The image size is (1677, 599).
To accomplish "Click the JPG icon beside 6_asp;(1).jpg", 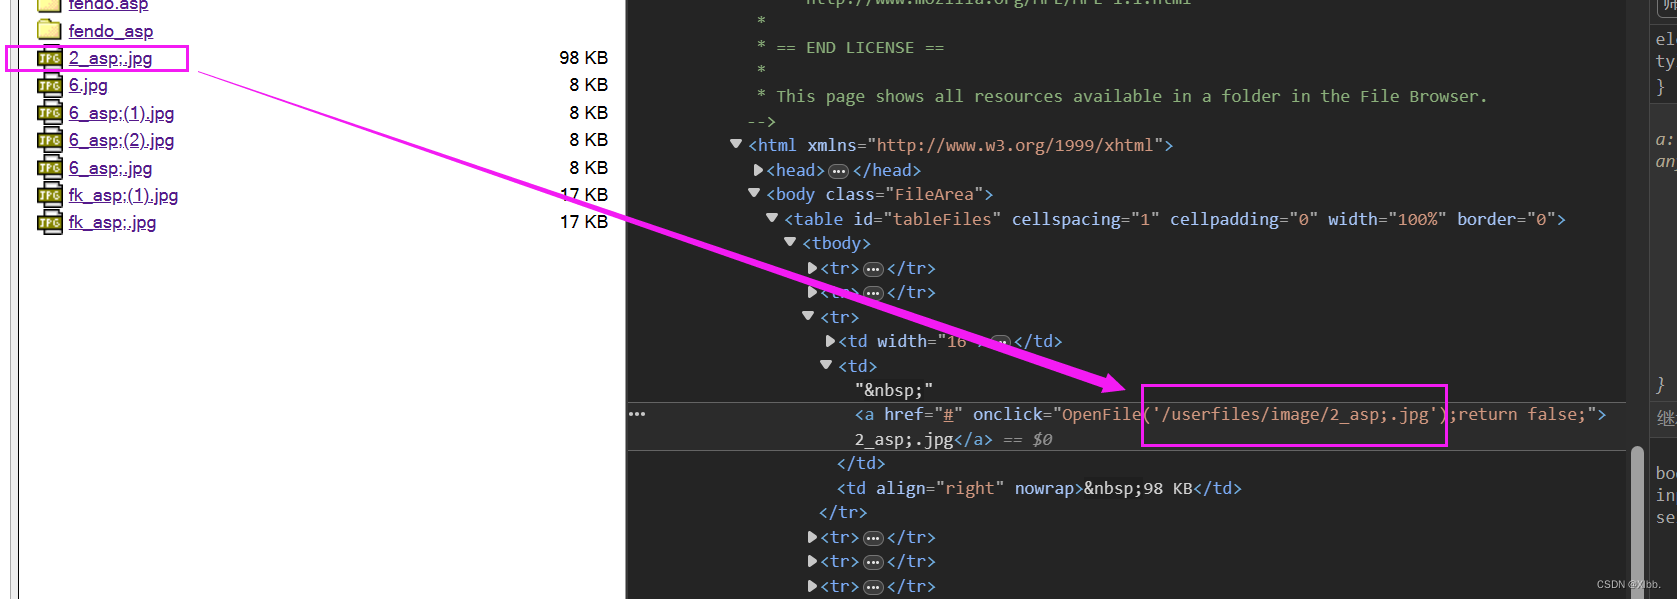I will [x=49, y=113].
